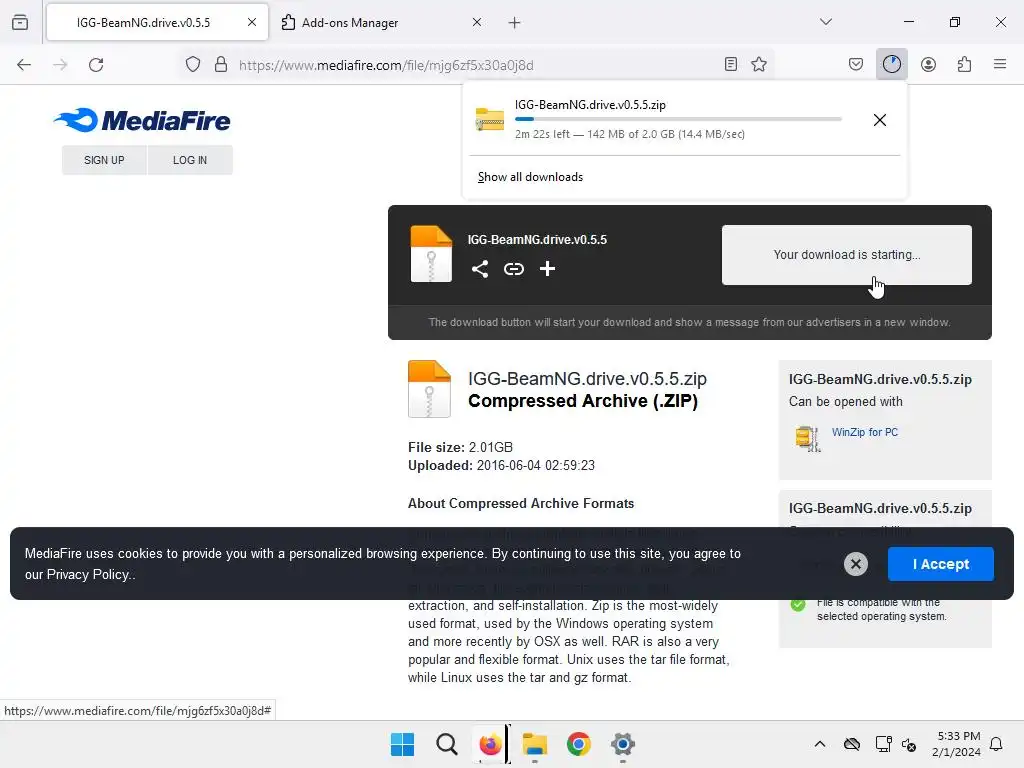This screenshot has width=1024, height=768.
Task: Click the WinZip for PC icon
Action: coord(808,439)
